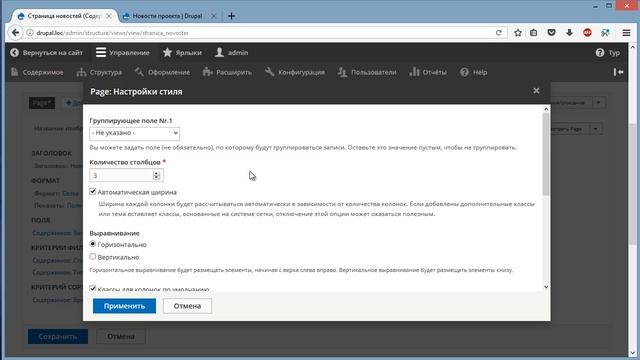Bookmark this page with the star icon

click(518, 33)
